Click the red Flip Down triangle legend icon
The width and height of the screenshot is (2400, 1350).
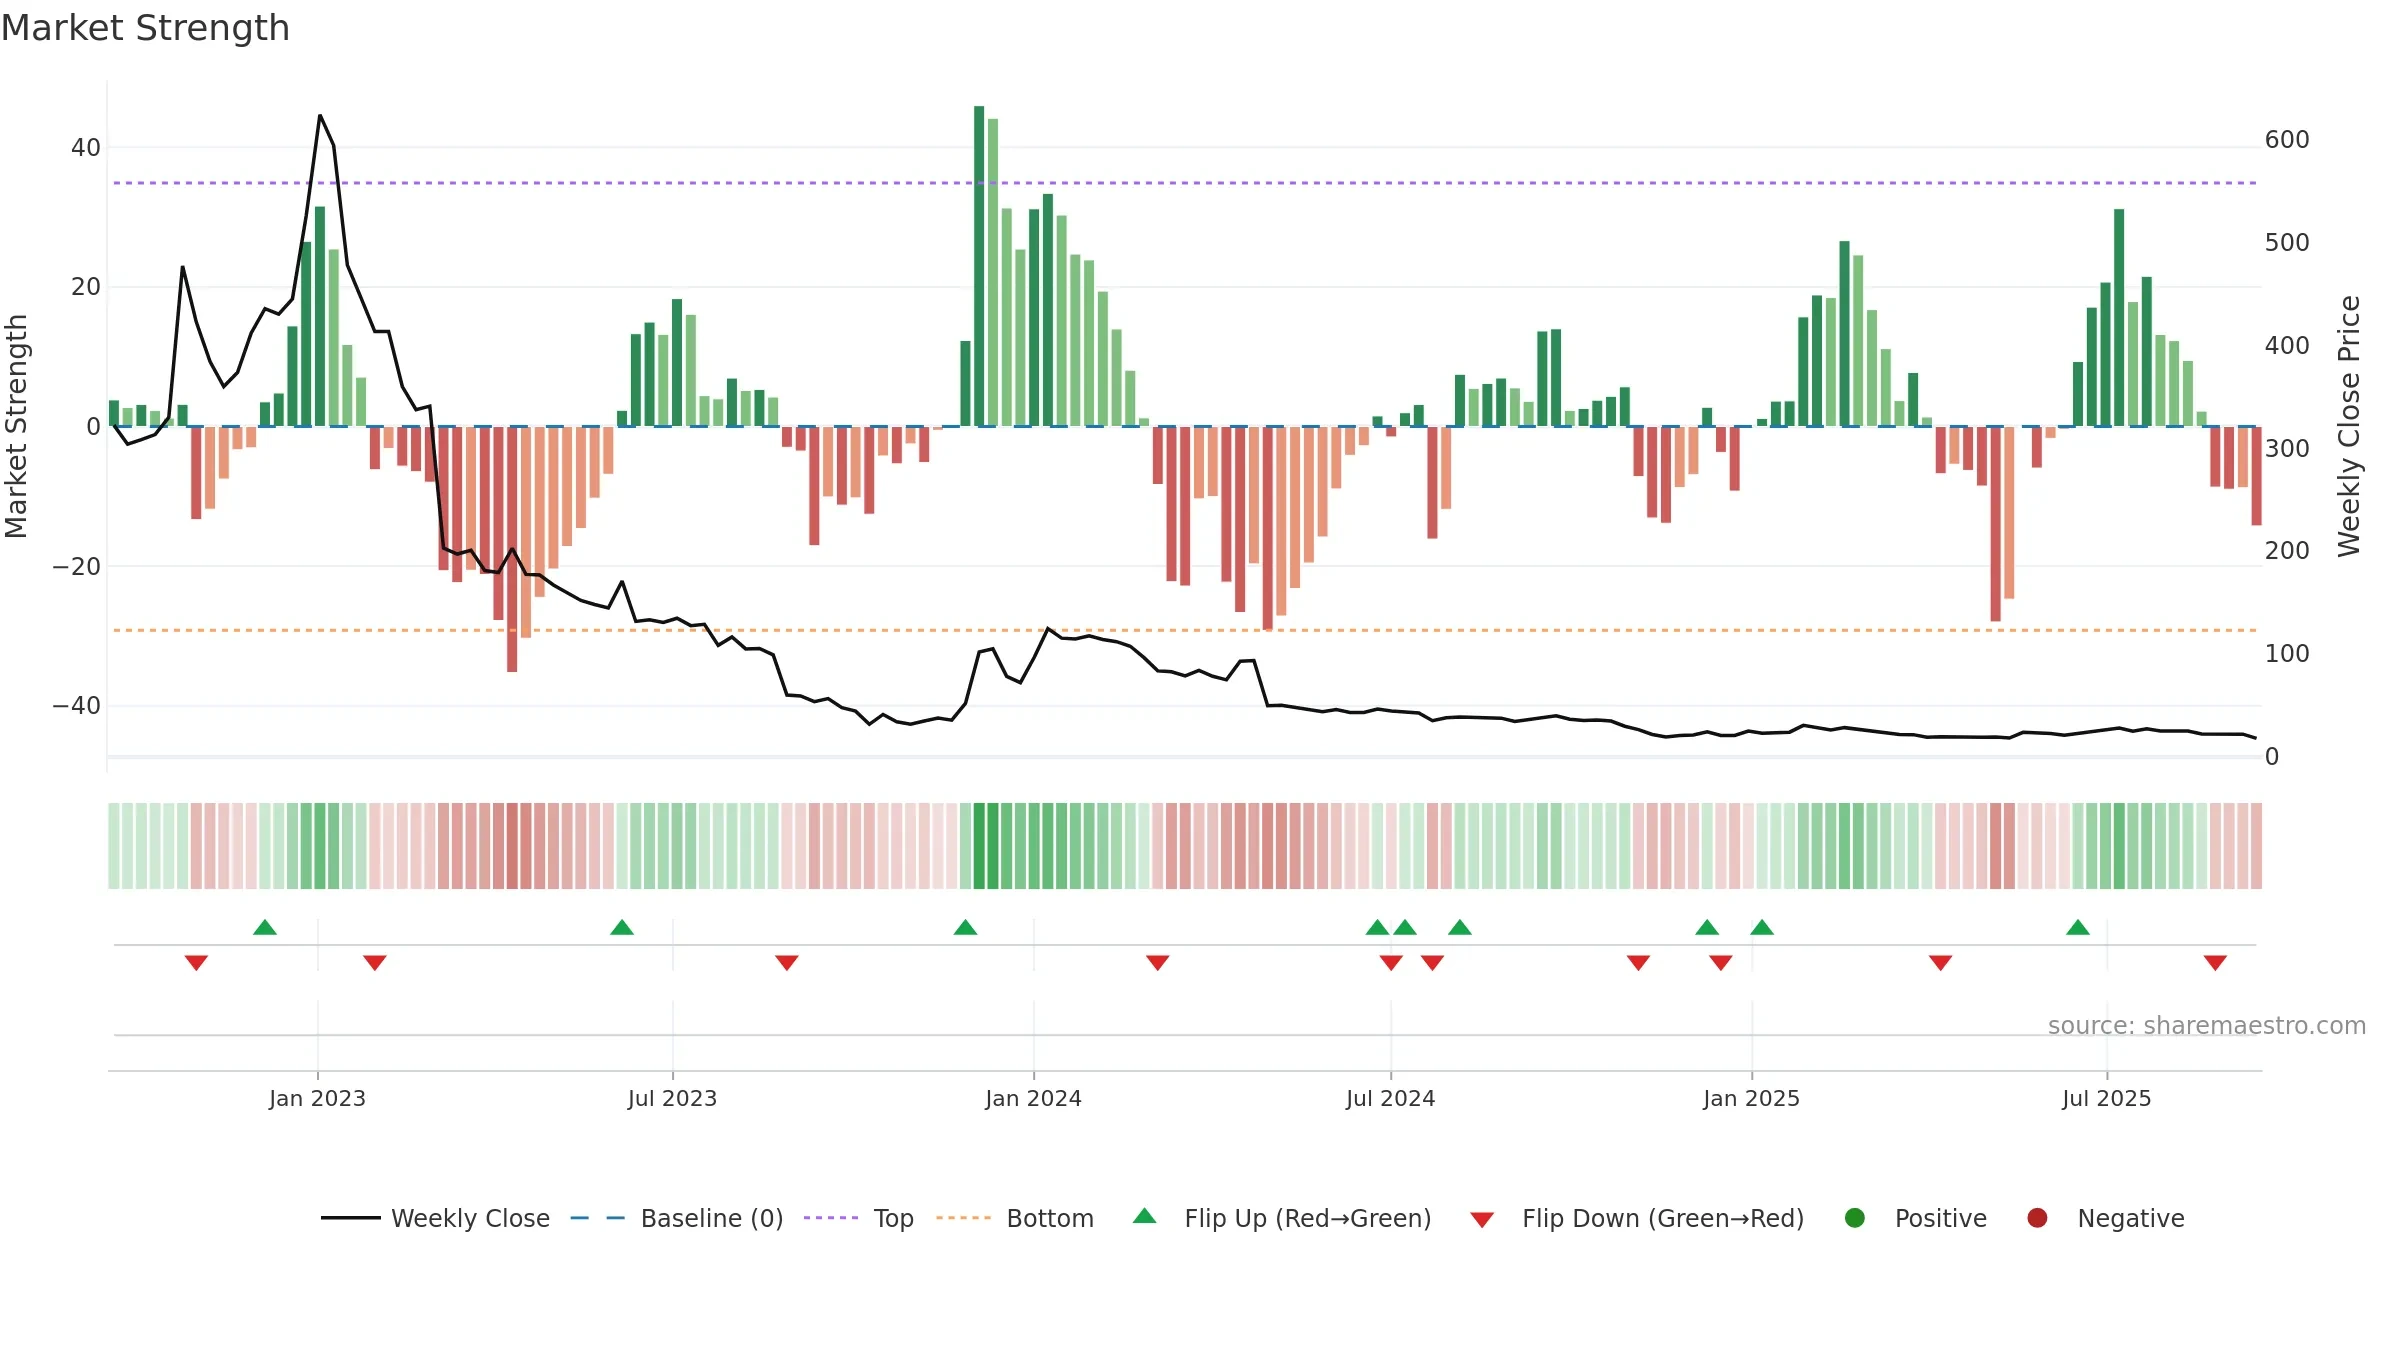pos(1482,1220)
